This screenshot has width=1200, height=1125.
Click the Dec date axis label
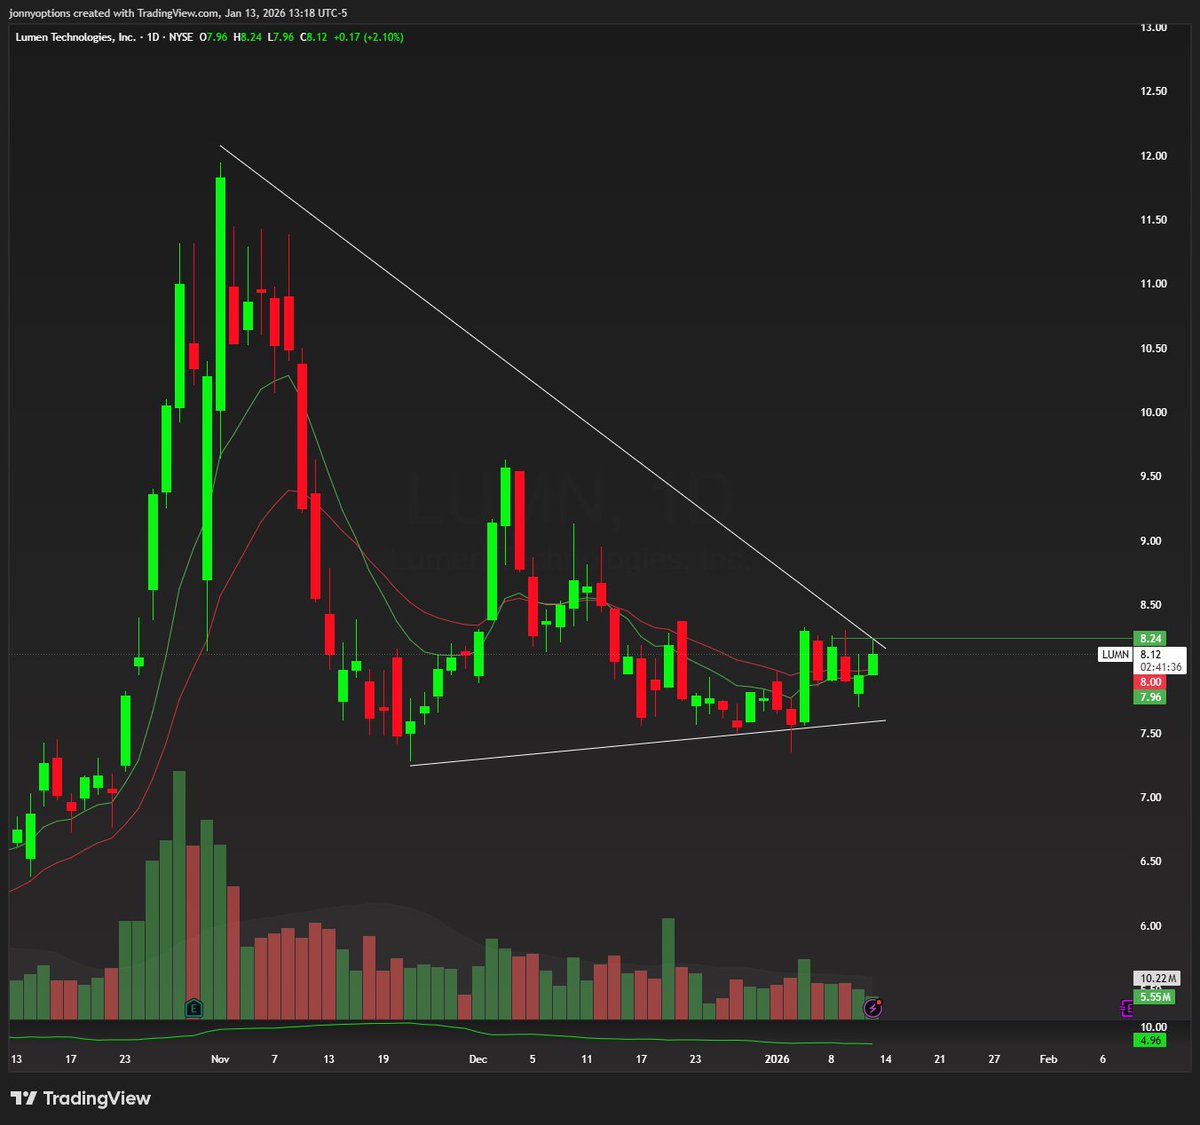pyautogui.click(x=478, y=1059)
